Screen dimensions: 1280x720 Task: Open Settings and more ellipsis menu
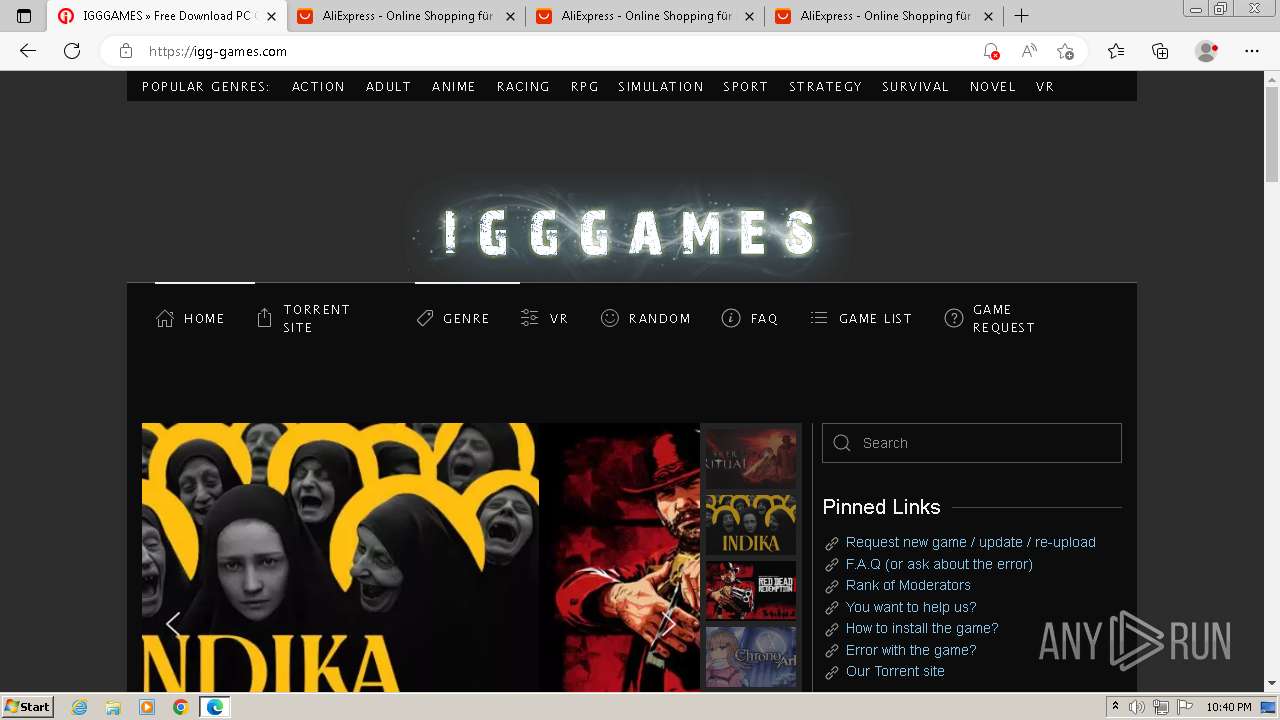tap(1252, 51)
